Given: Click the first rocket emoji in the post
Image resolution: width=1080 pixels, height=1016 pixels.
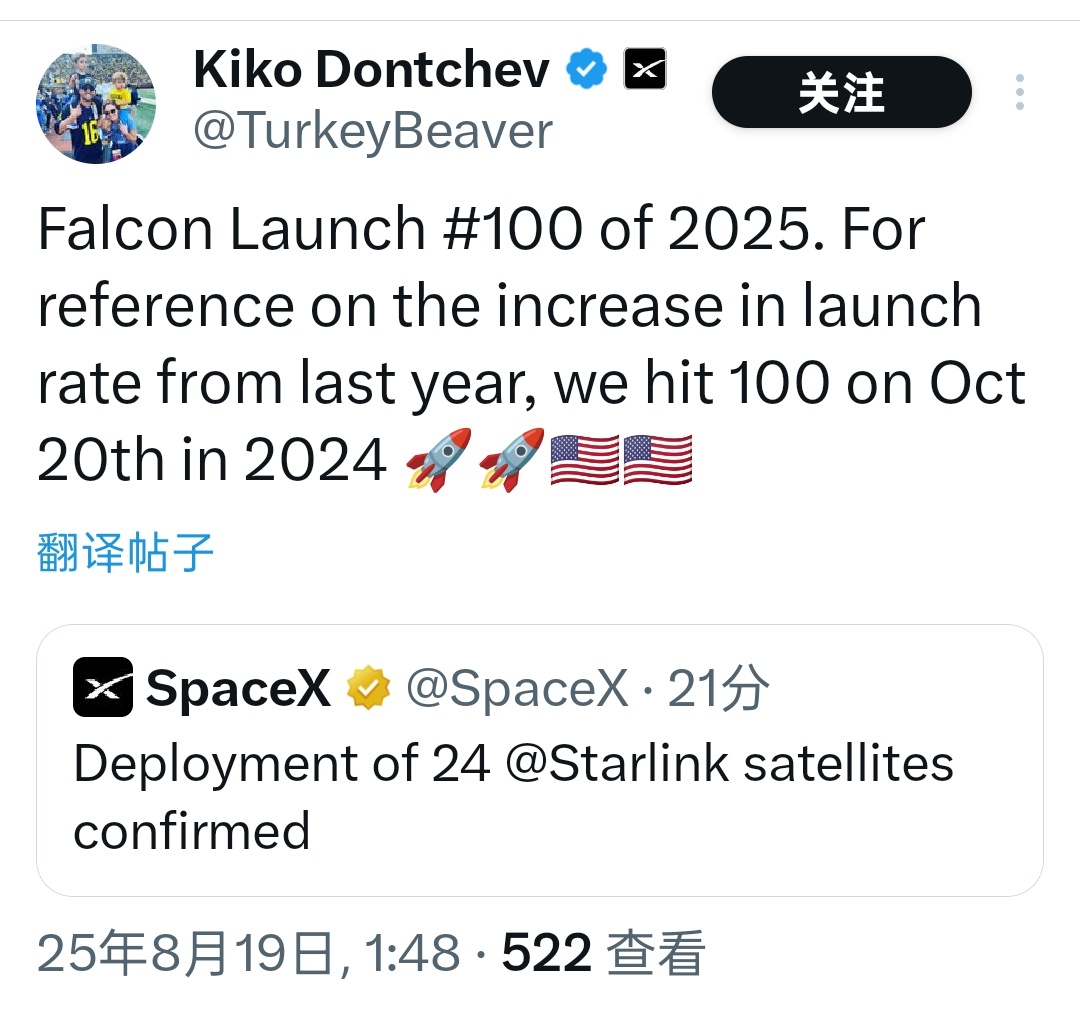Looking at the screenshot, I should pyautogui.click(x=439, y=459).
